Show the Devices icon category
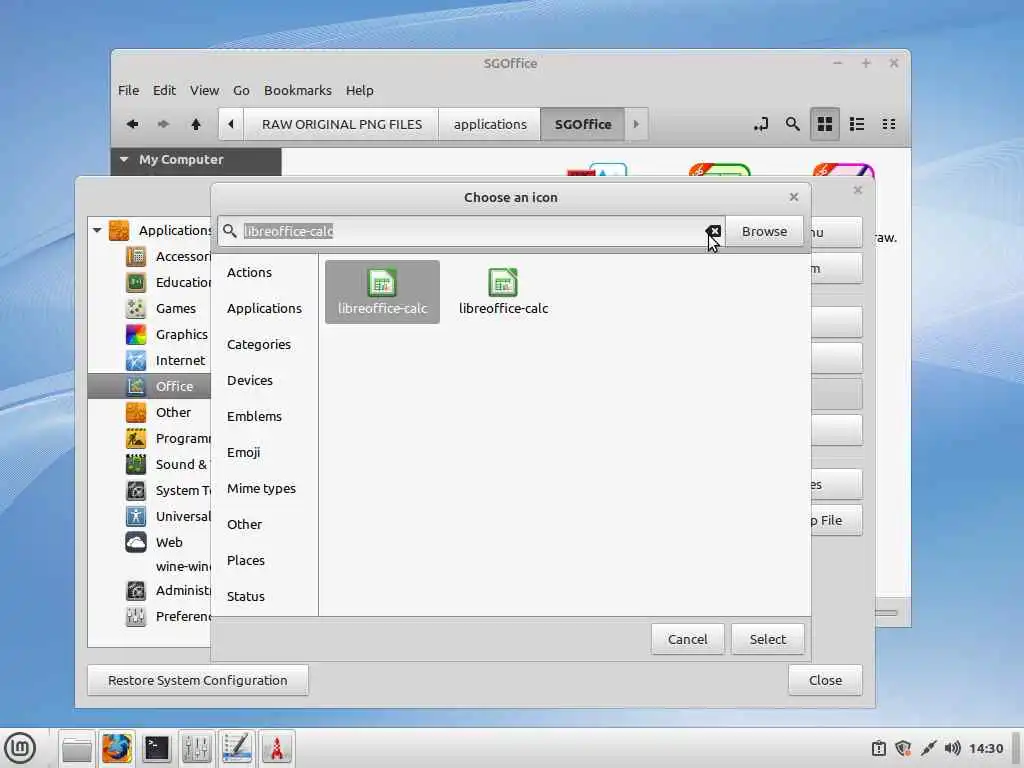1024x768 pixels. [x=249, y=380]
